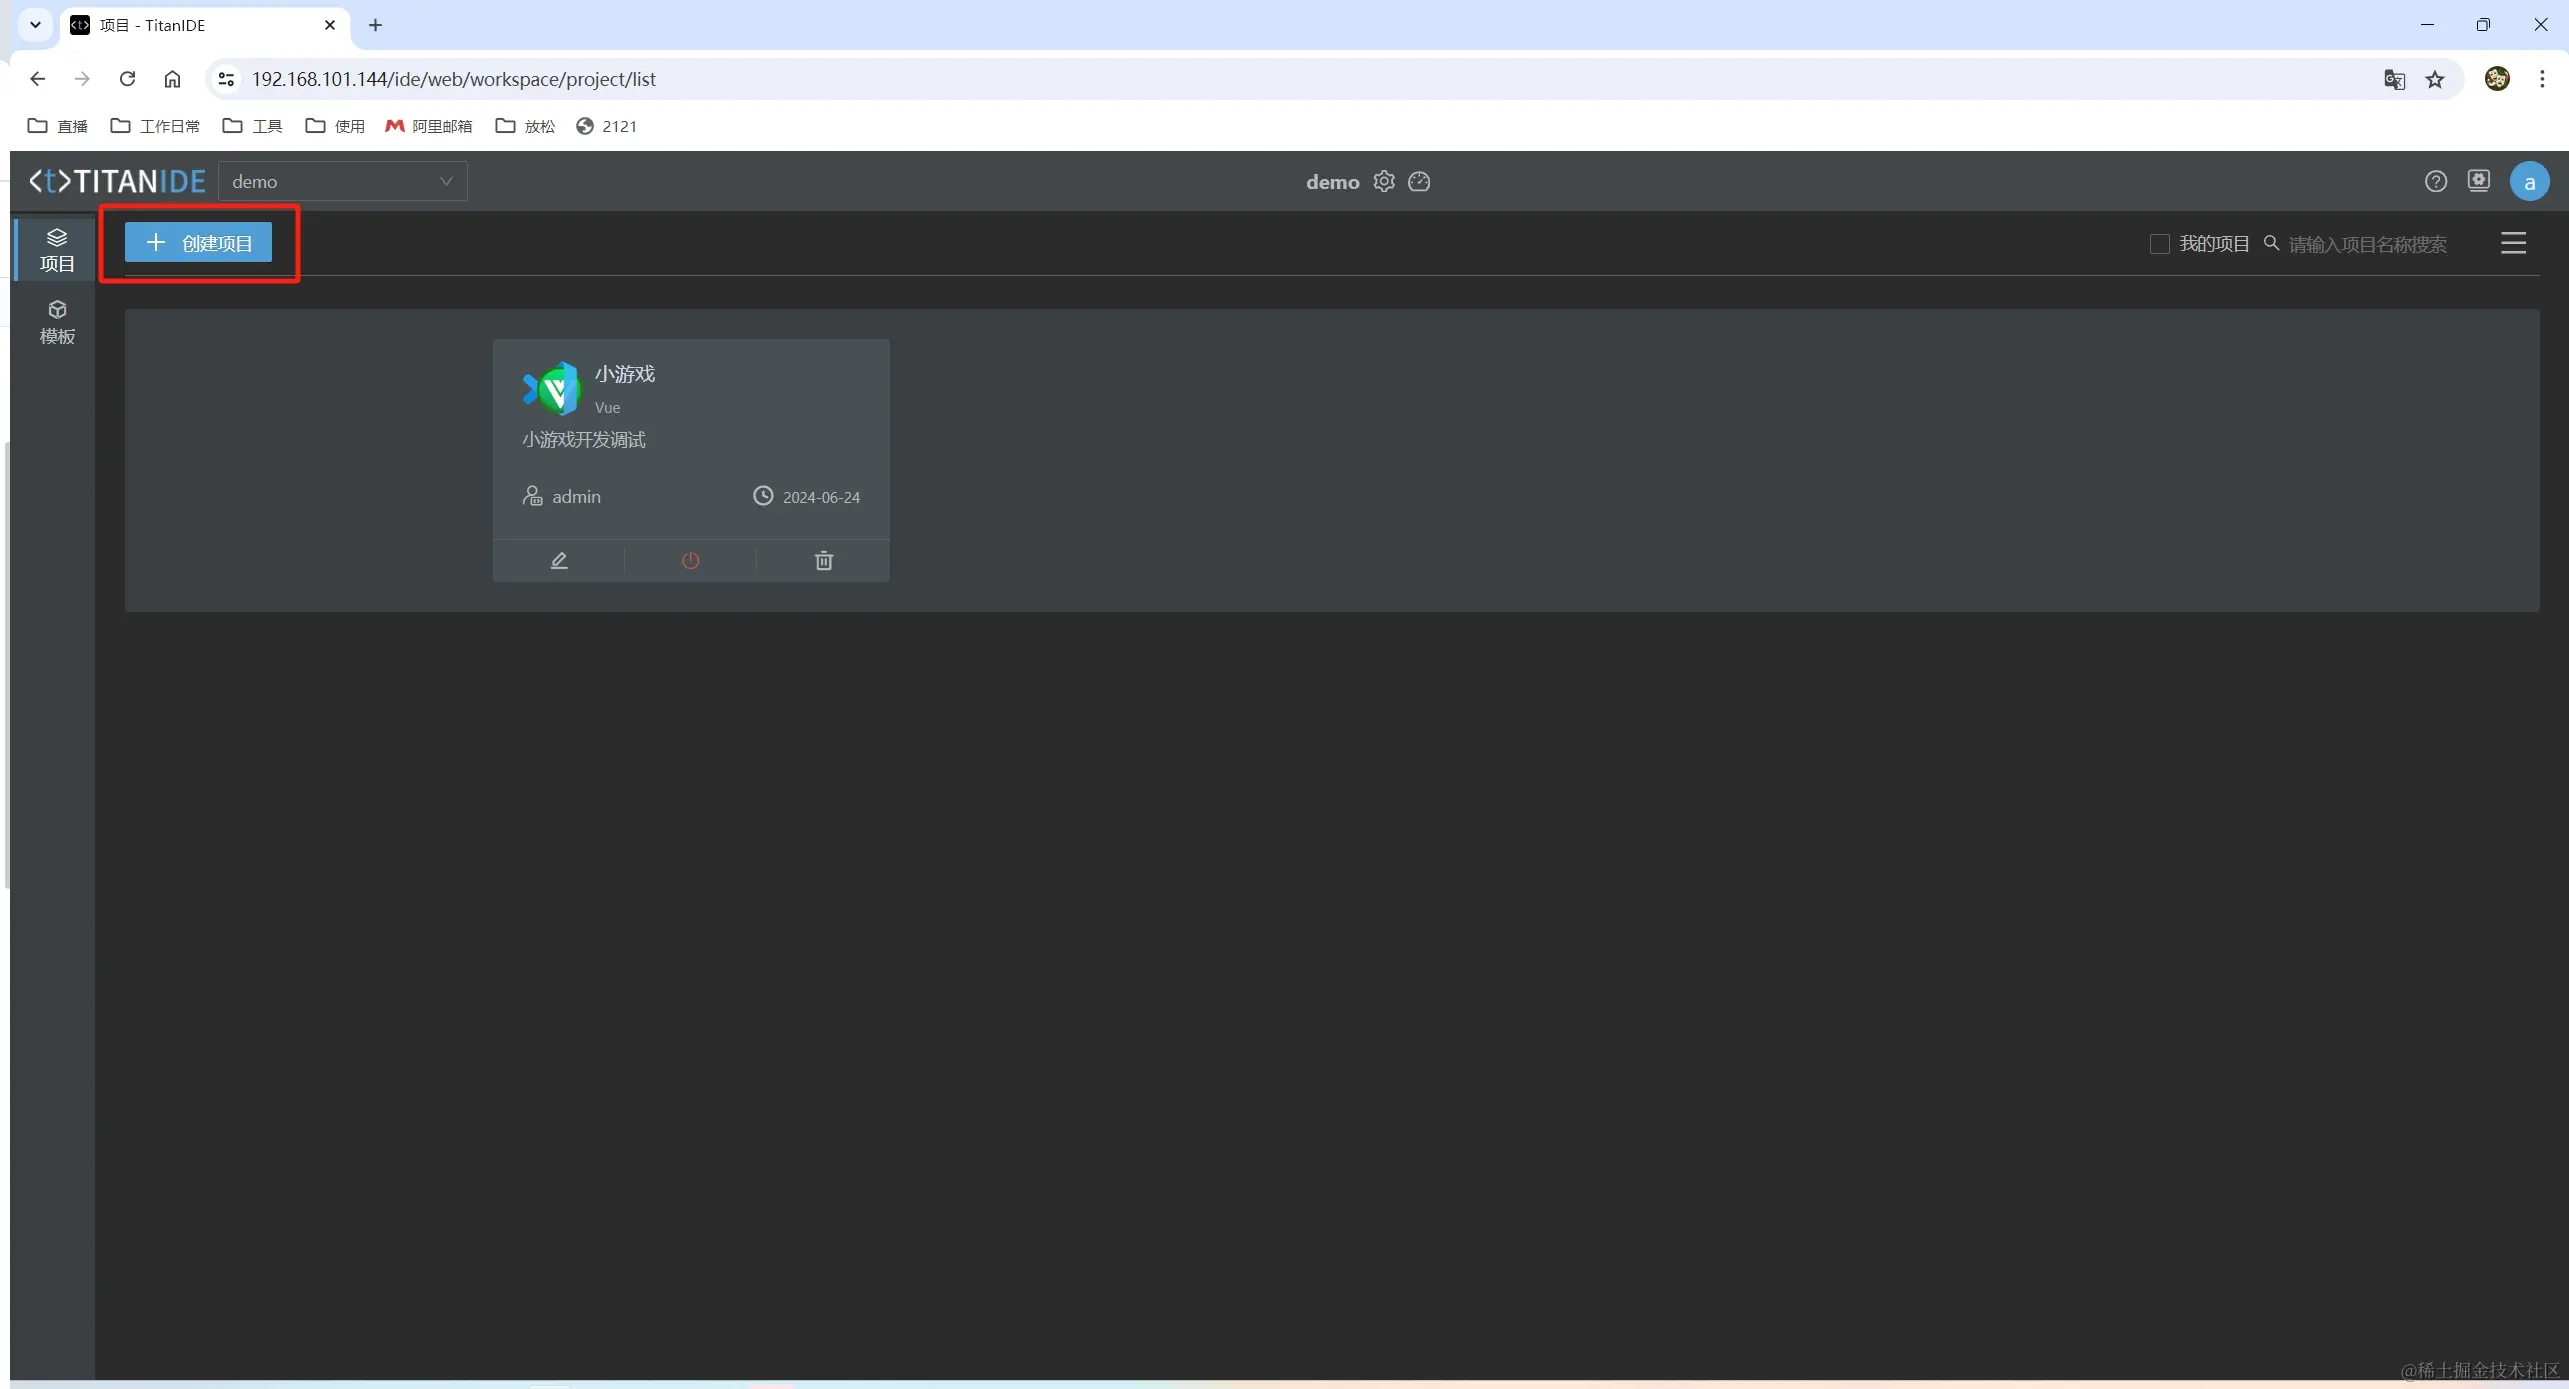Click the red power icon on project card
2569x1389 pixels.
coord(690,561)
